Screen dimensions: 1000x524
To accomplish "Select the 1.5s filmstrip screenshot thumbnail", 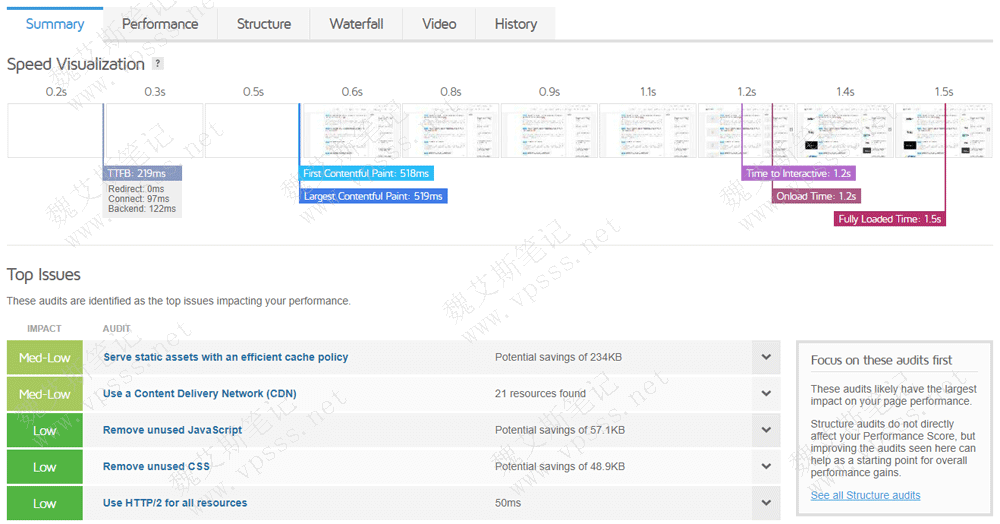I will coord(943,130).
